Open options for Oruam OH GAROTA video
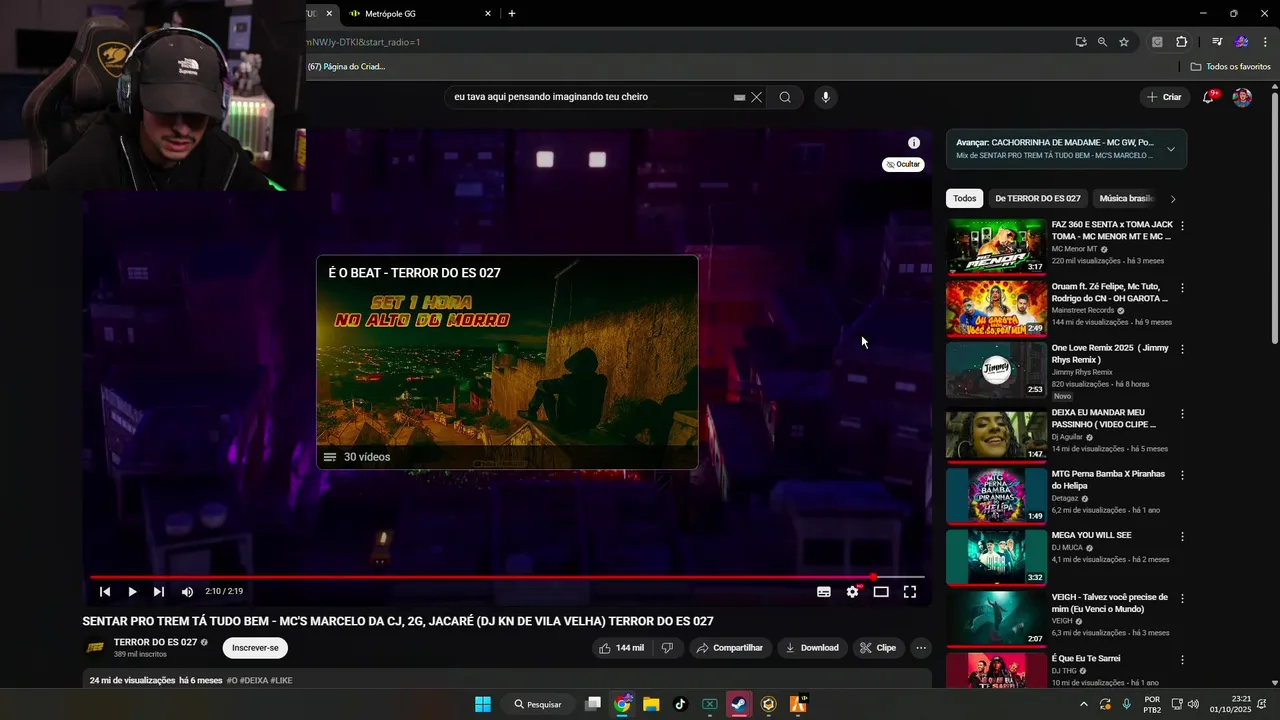 tap(1182, 288)
